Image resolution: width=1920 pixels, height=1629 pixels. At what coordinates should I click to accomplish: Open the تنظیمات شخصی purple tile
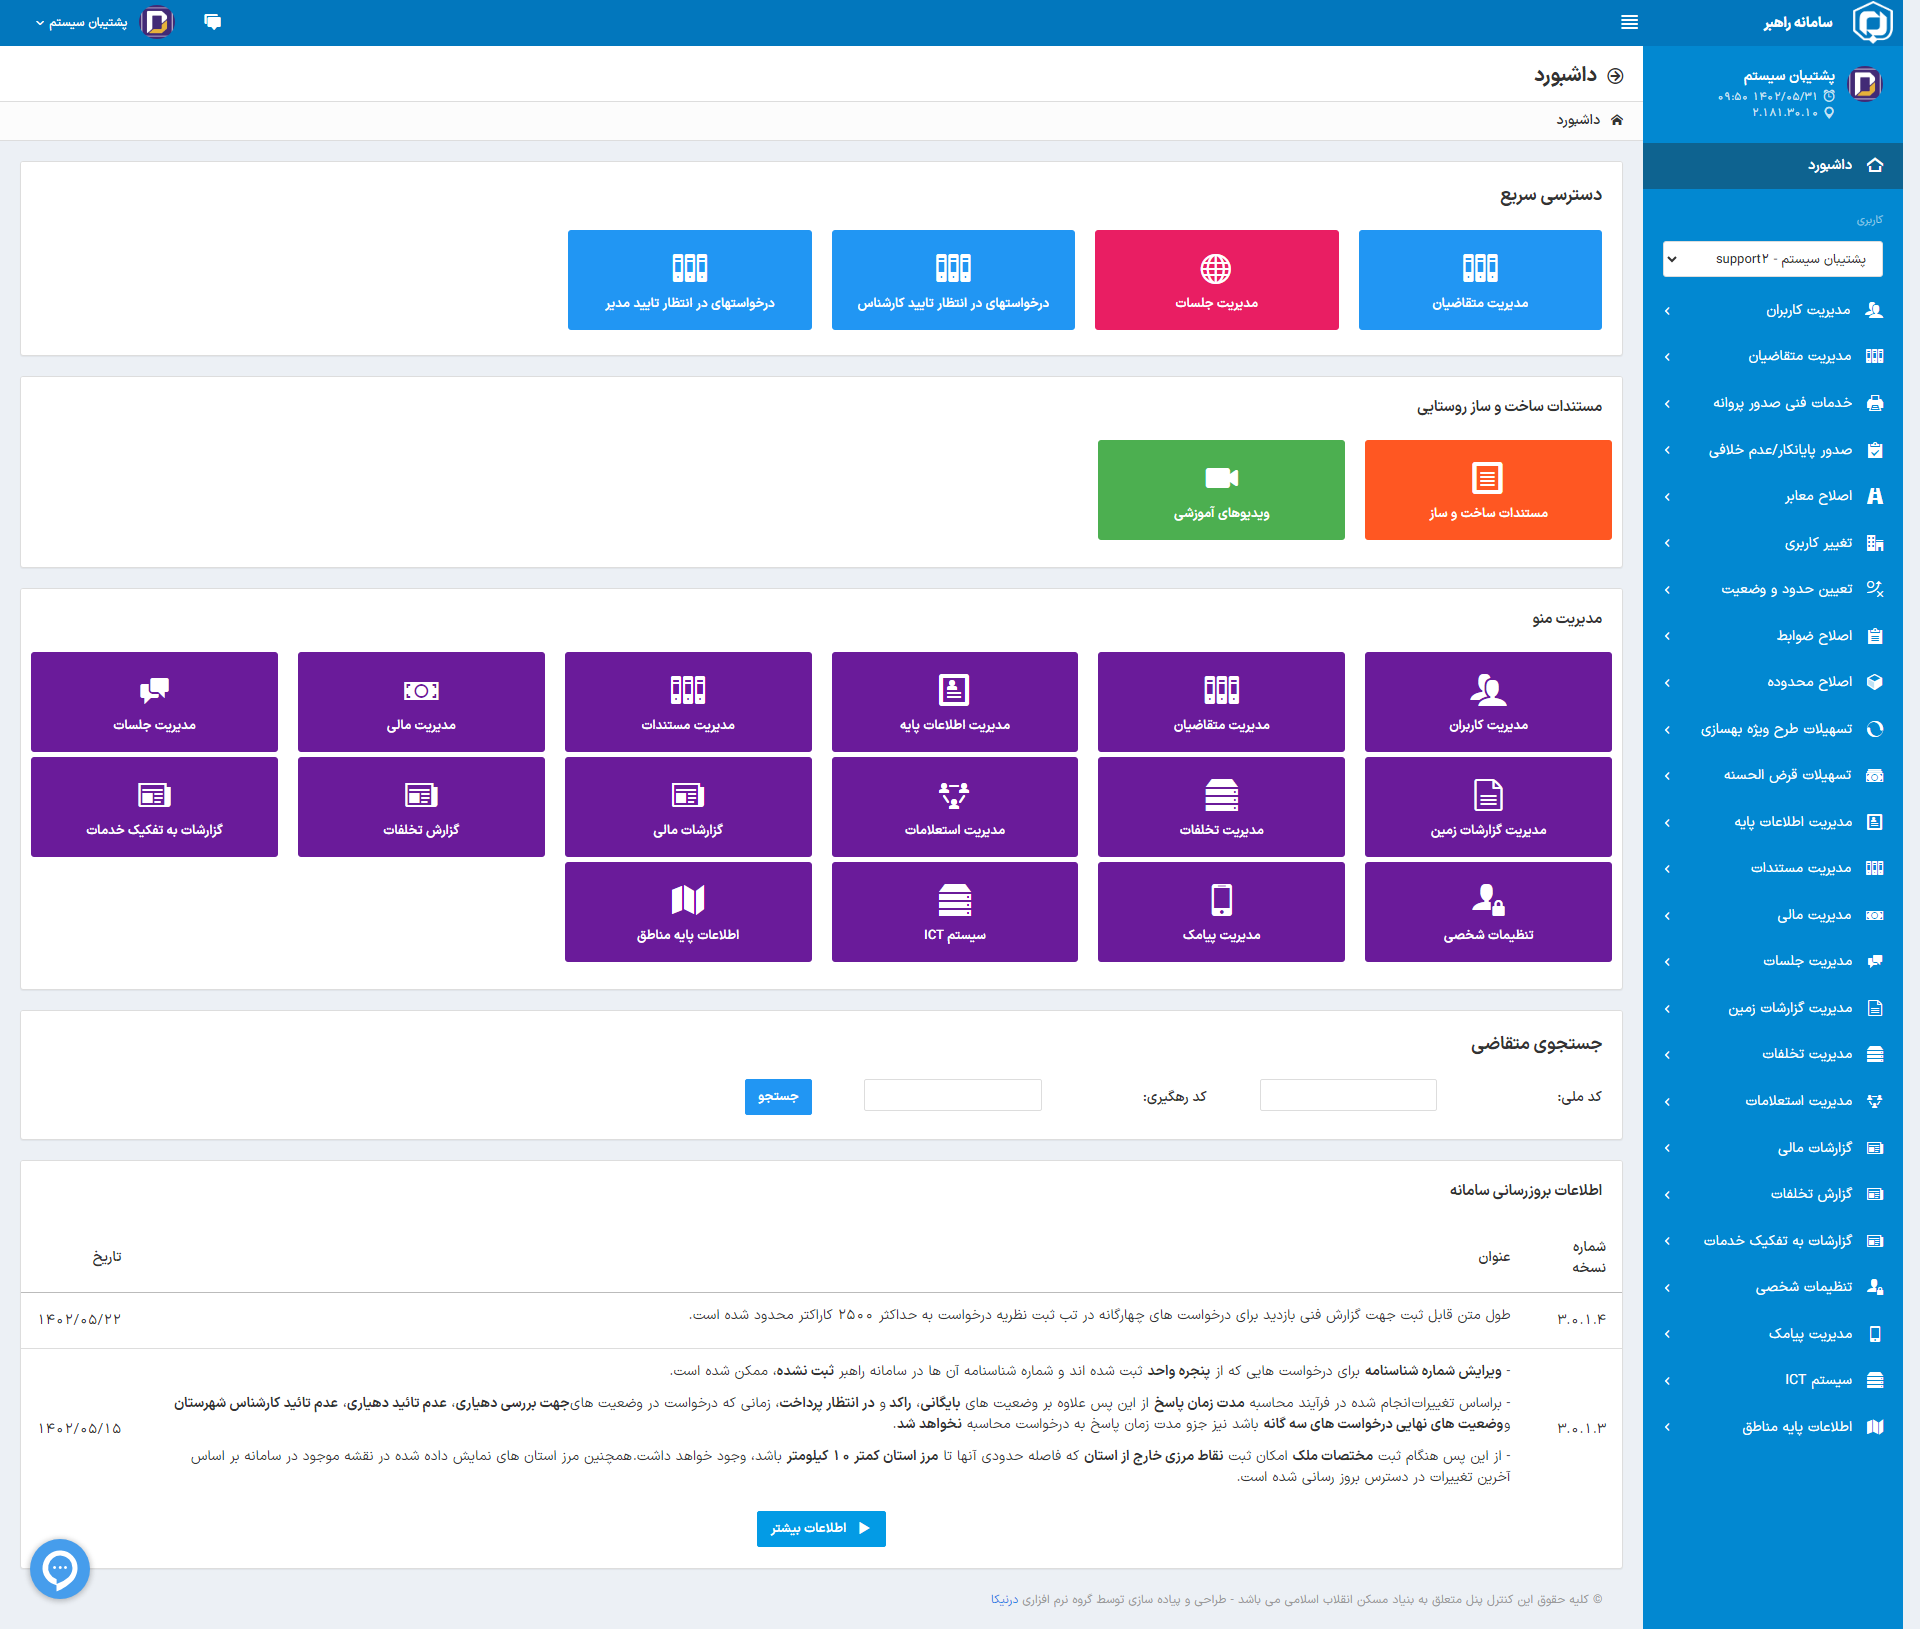coord(1487,912)
